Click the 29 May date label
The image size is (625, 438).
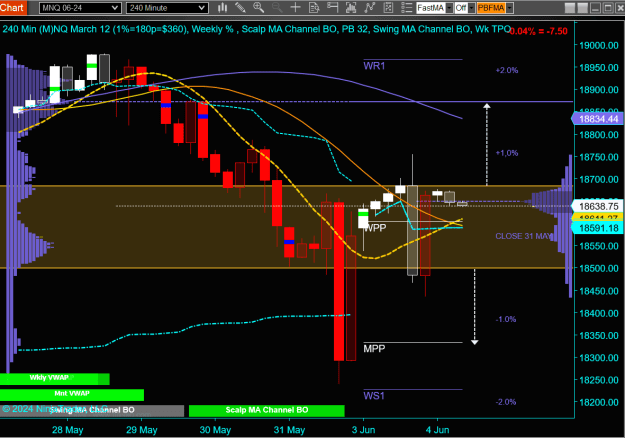coord(142,430)
